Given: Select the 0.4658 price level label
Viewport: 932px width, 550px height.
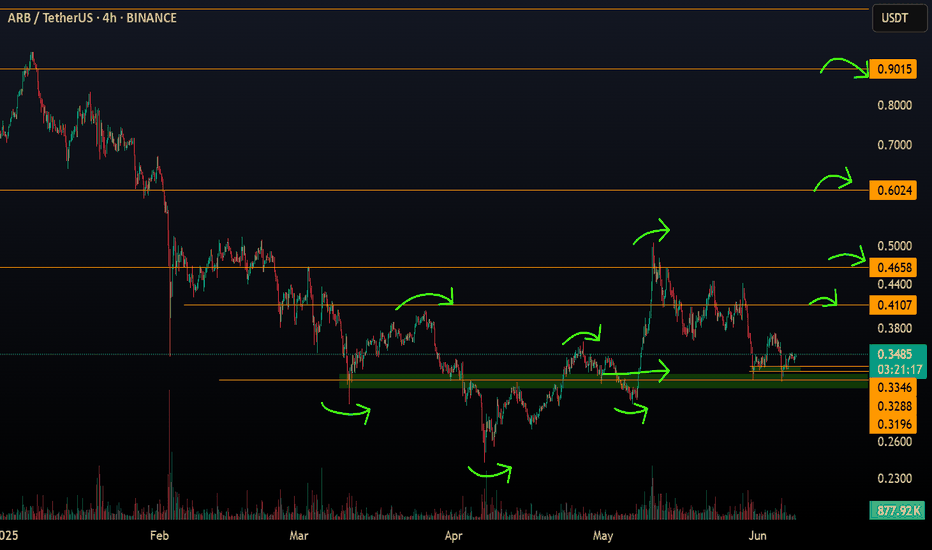Looking at the screenshot, I should pyautogui.click(x=893, y=268).
